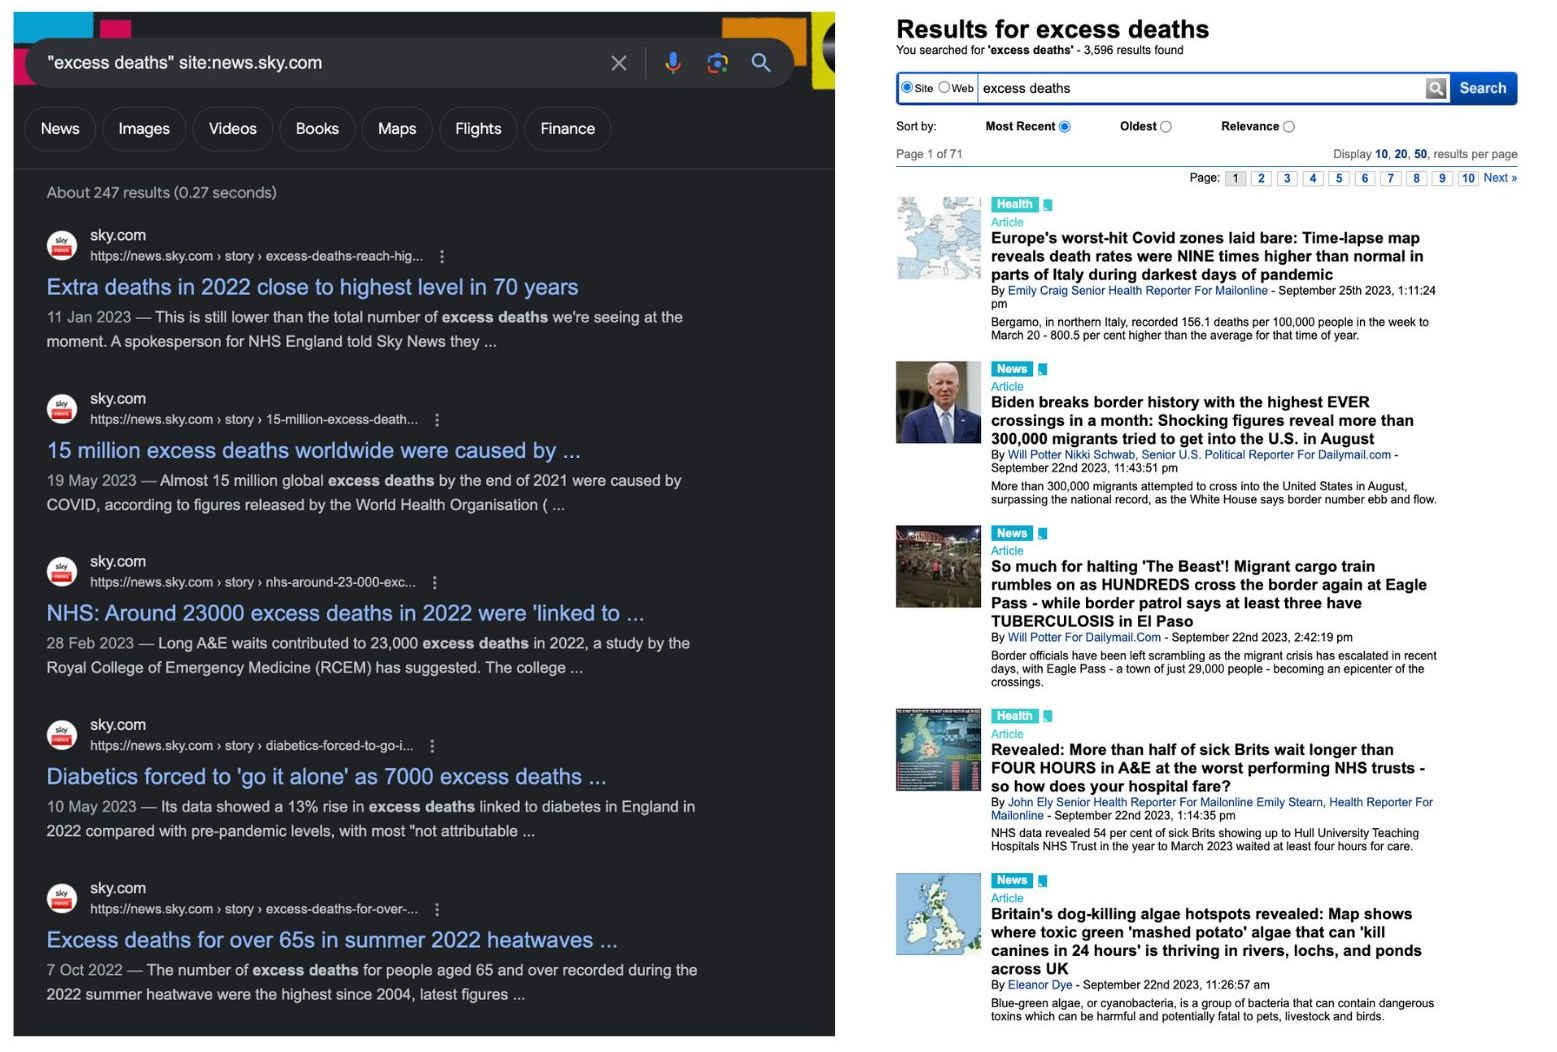Click the Health category tag on the Covid zones article
Image resolution: width=1557 pixels, height=1052 pixels.
coord(1014,204)
